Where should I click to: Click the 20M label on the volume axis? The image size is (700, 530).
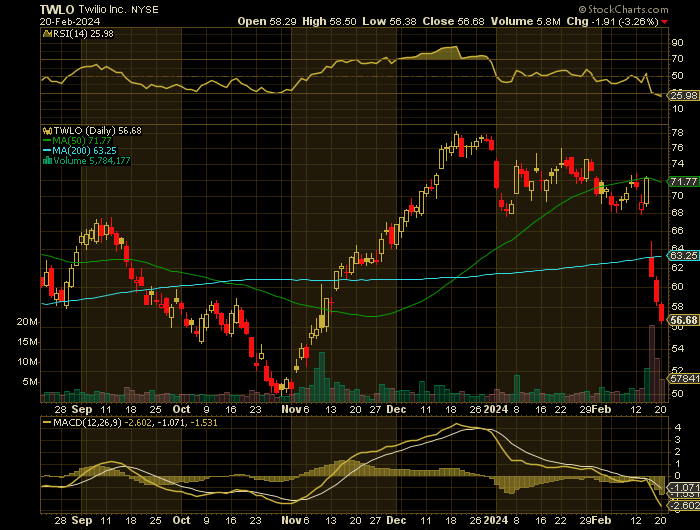click(x=27, y=322)
